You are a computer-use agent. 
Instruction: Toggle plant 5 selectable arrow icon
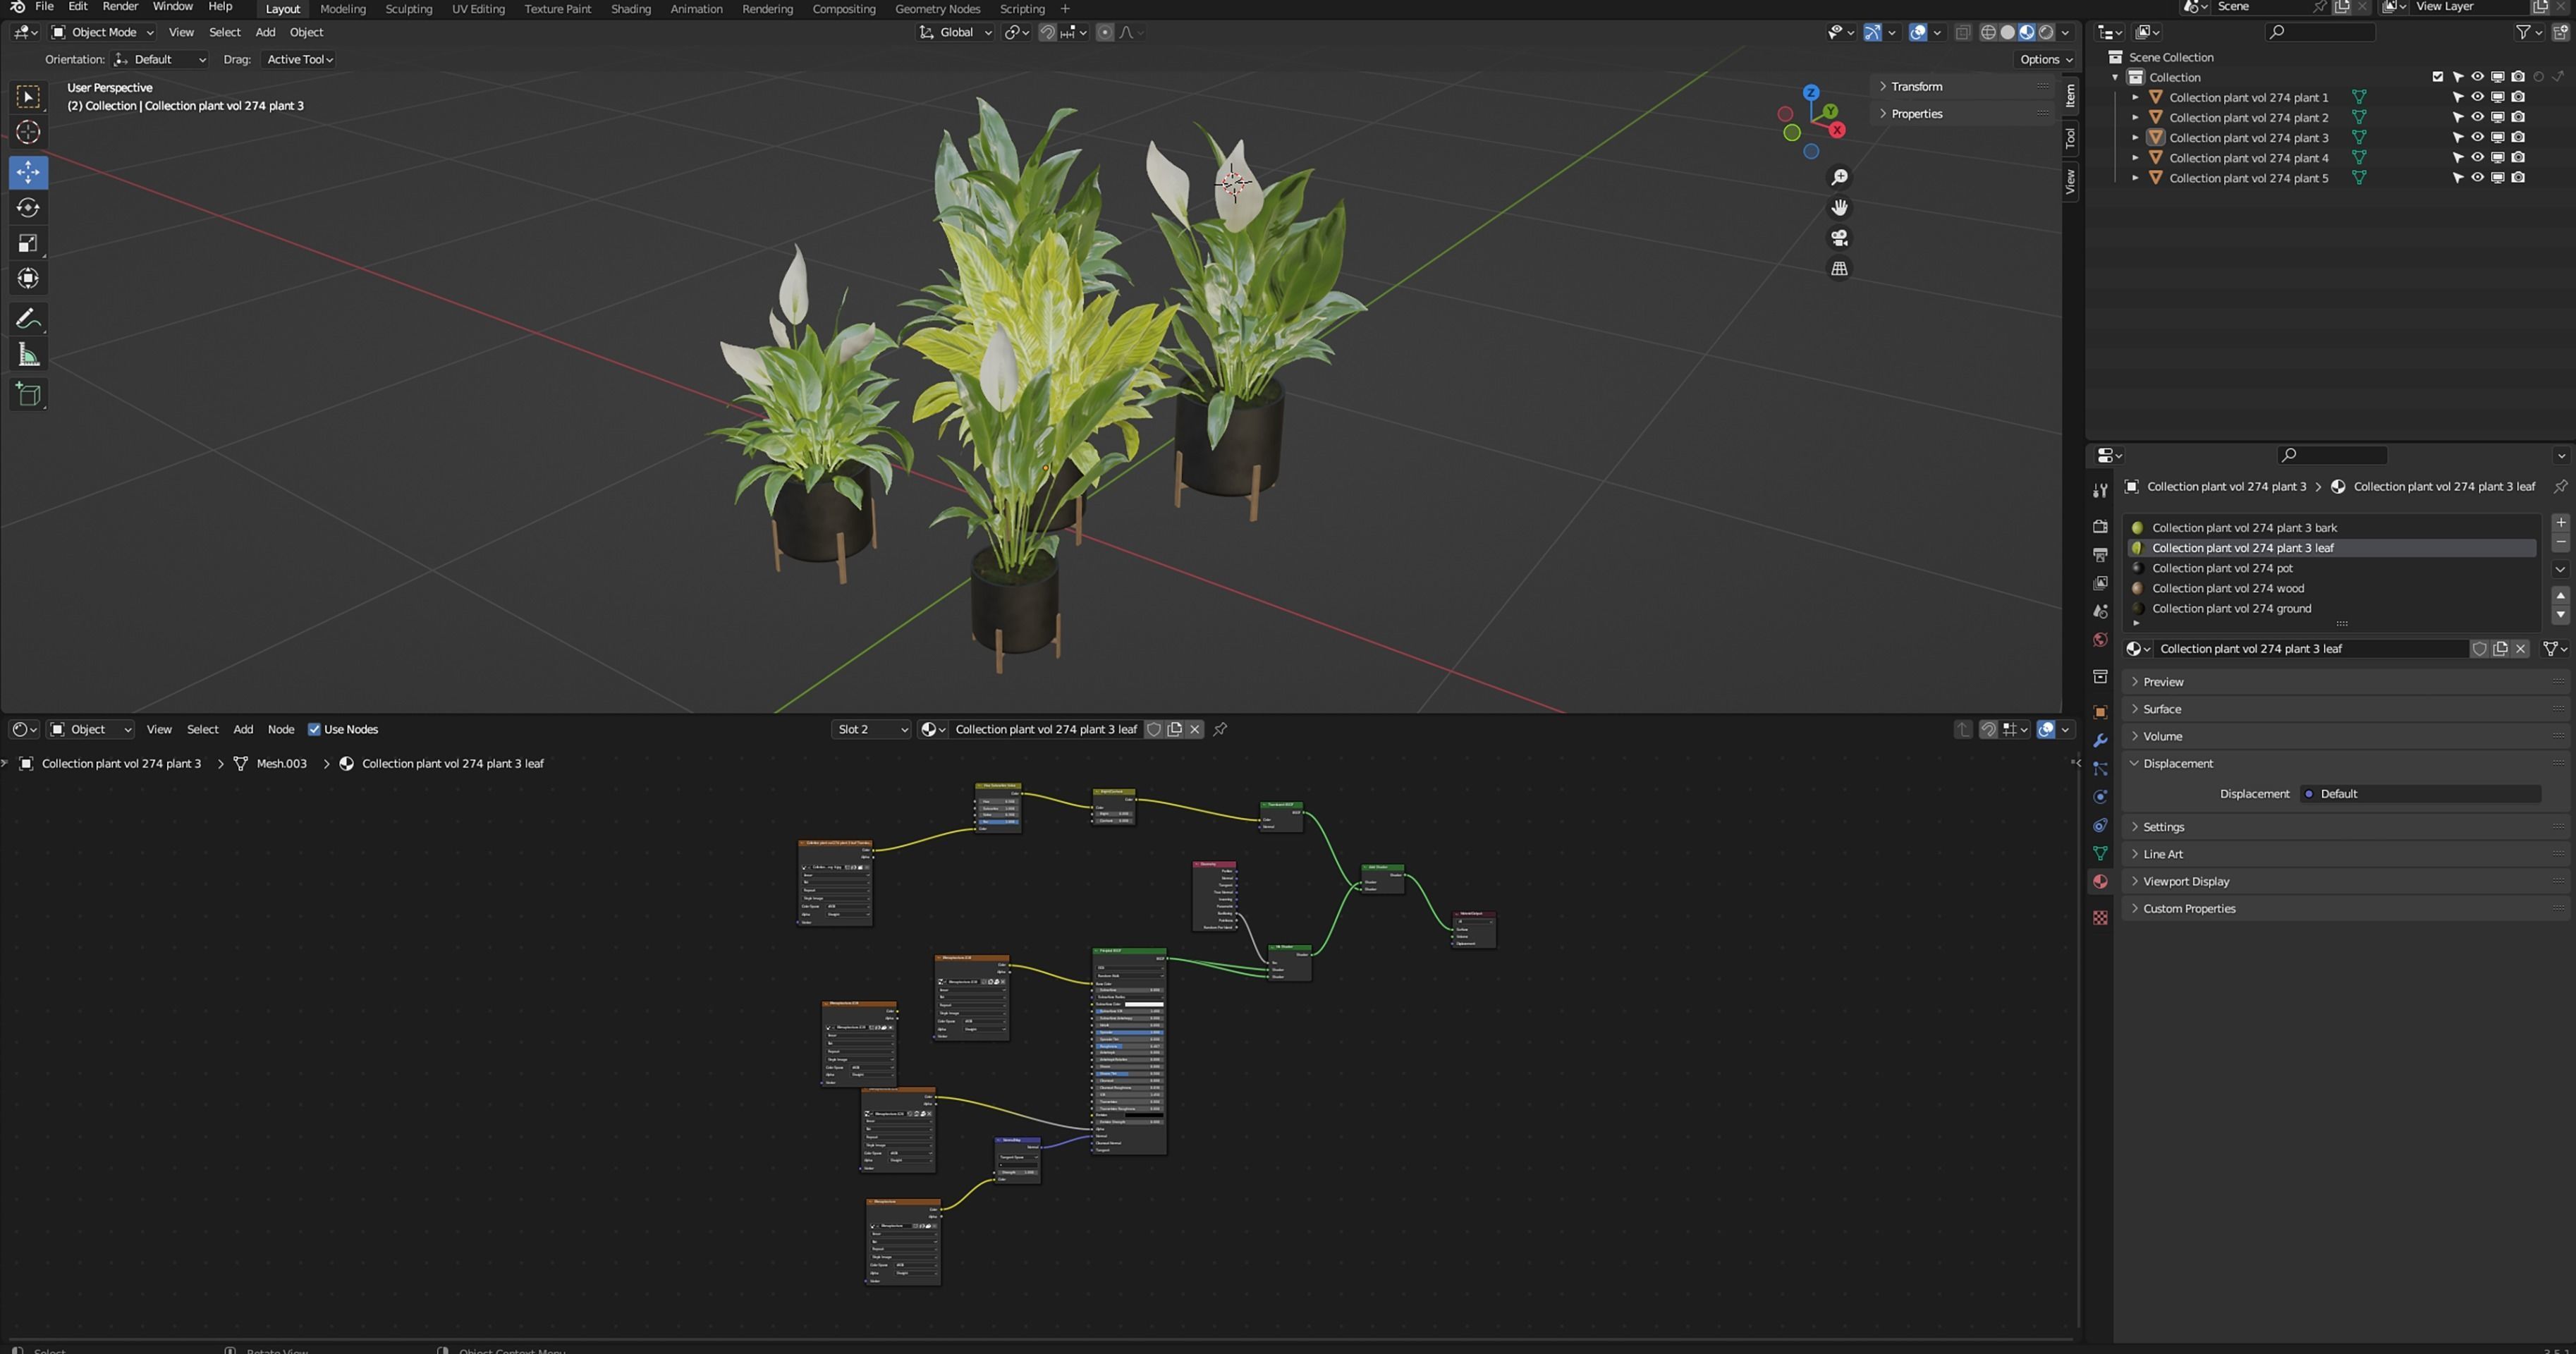pos(2458,178)
